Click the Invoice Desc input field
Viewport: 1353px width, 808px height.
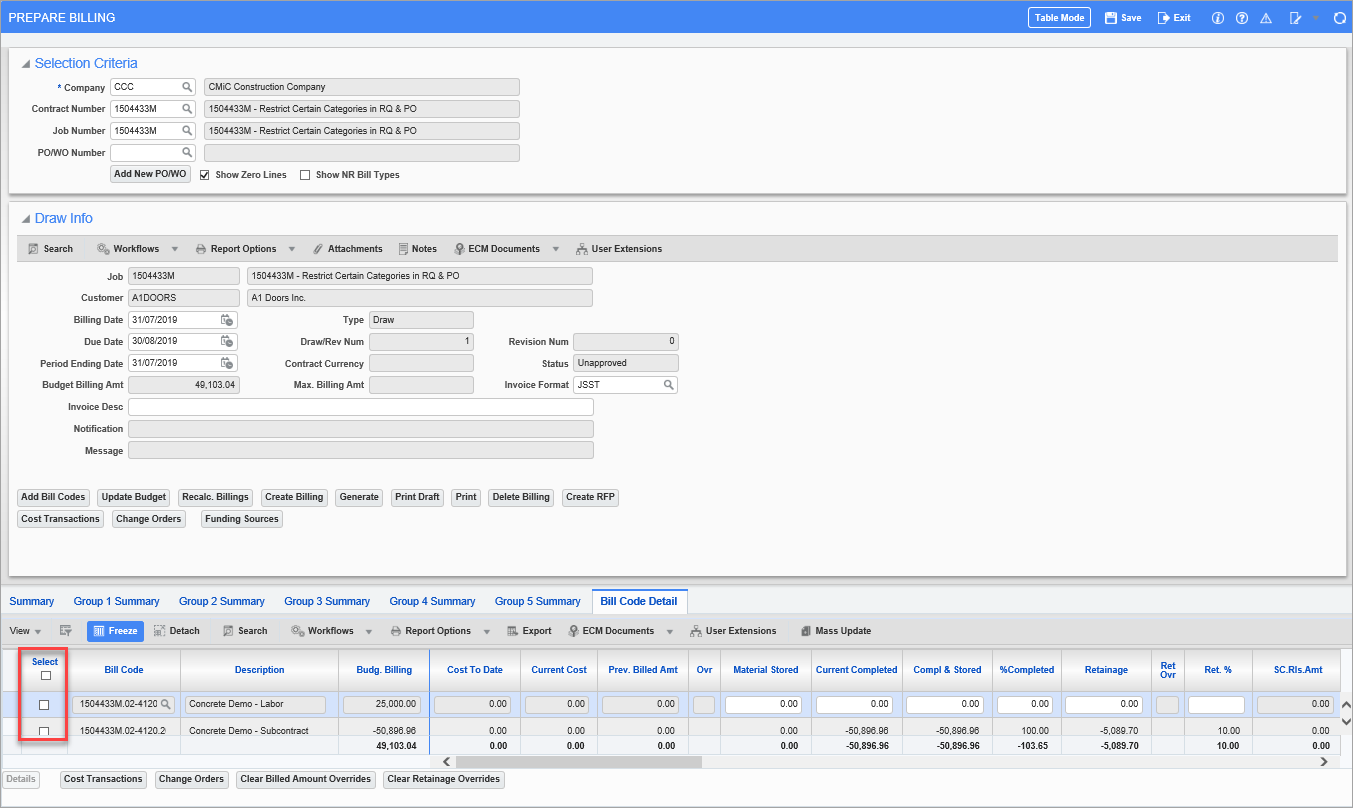click(361, 407)
